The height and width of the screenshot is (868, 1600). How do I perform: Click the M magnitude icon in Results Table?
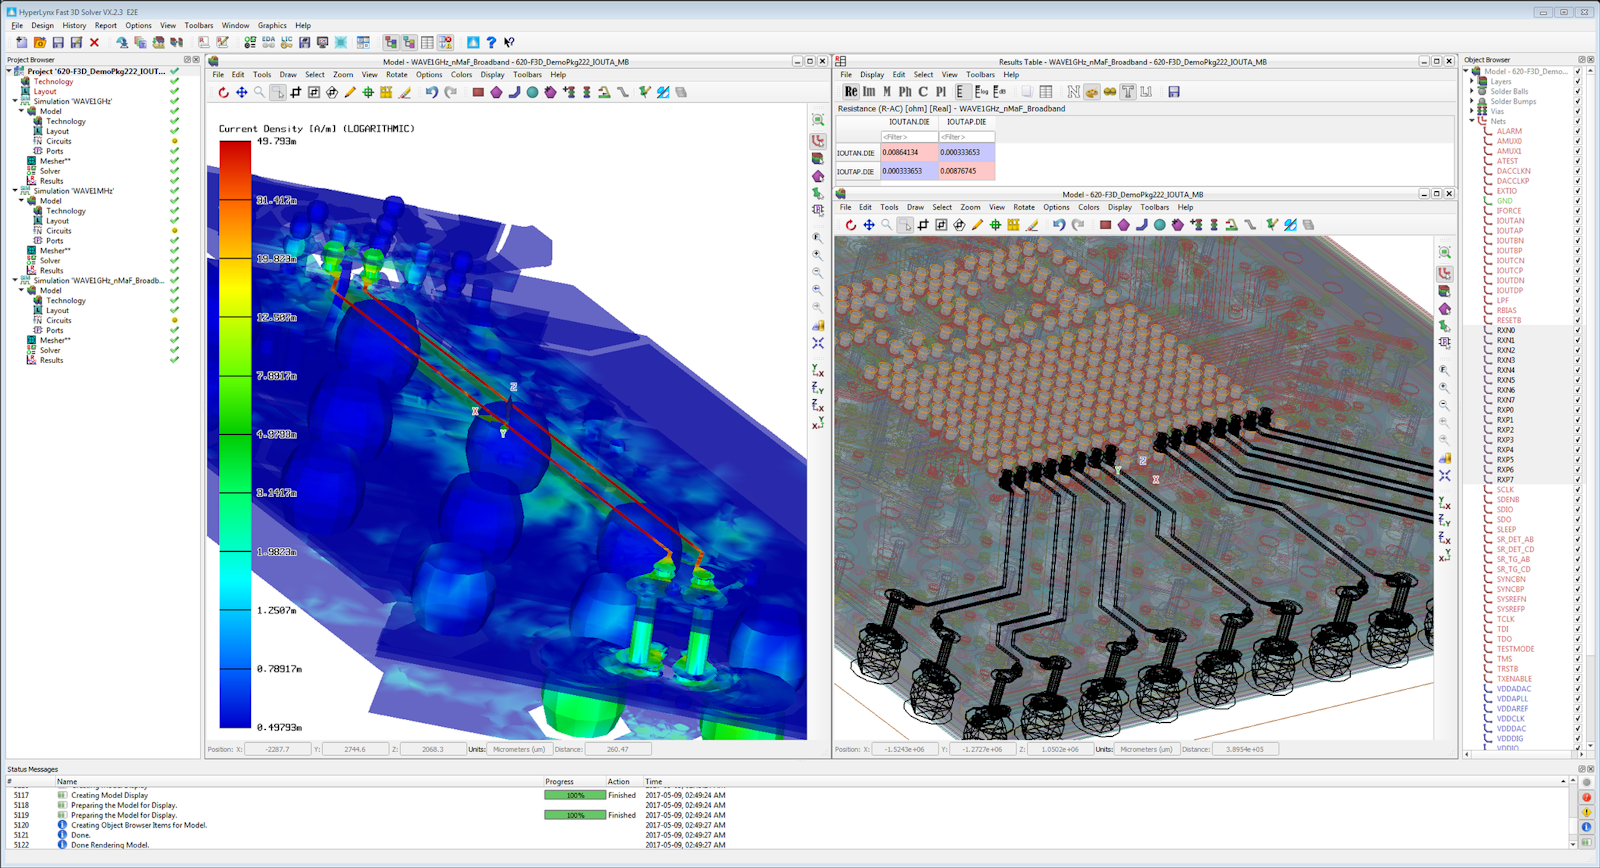click(887, 91)
